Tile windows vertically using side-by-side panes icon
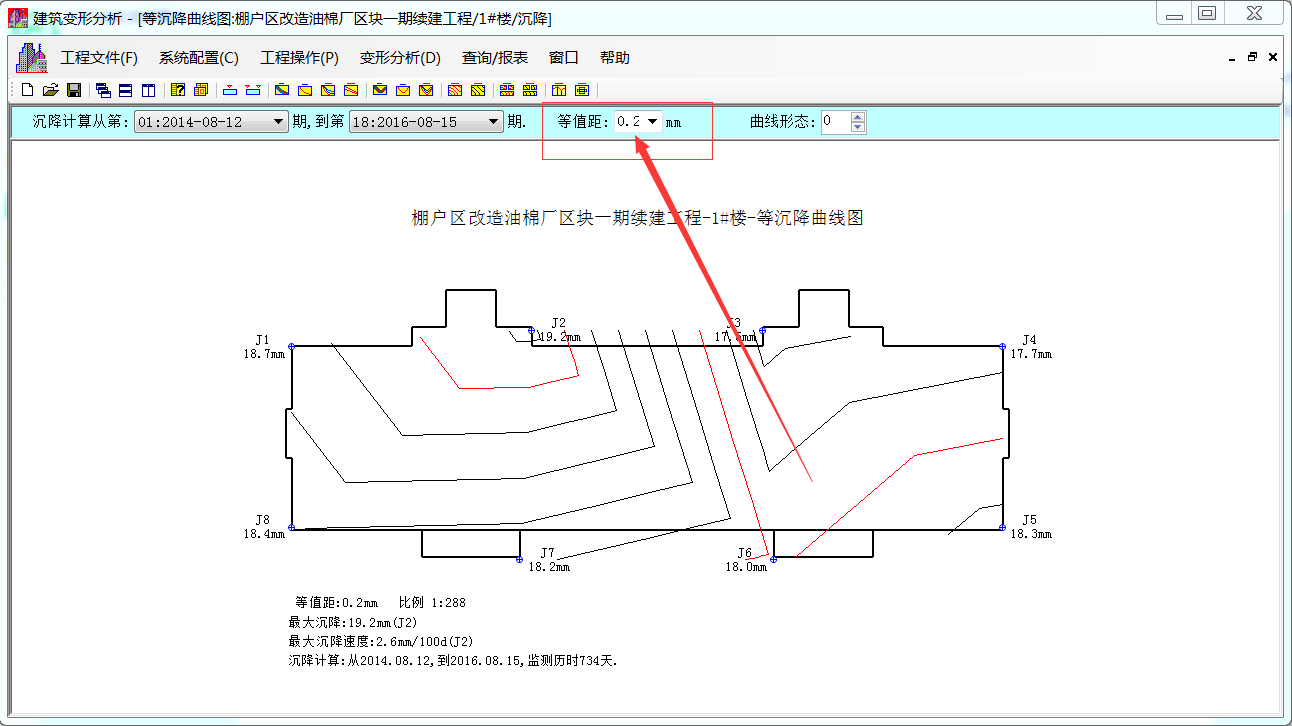This screenshot has height=726, width=1292. [x=148, y=90]
